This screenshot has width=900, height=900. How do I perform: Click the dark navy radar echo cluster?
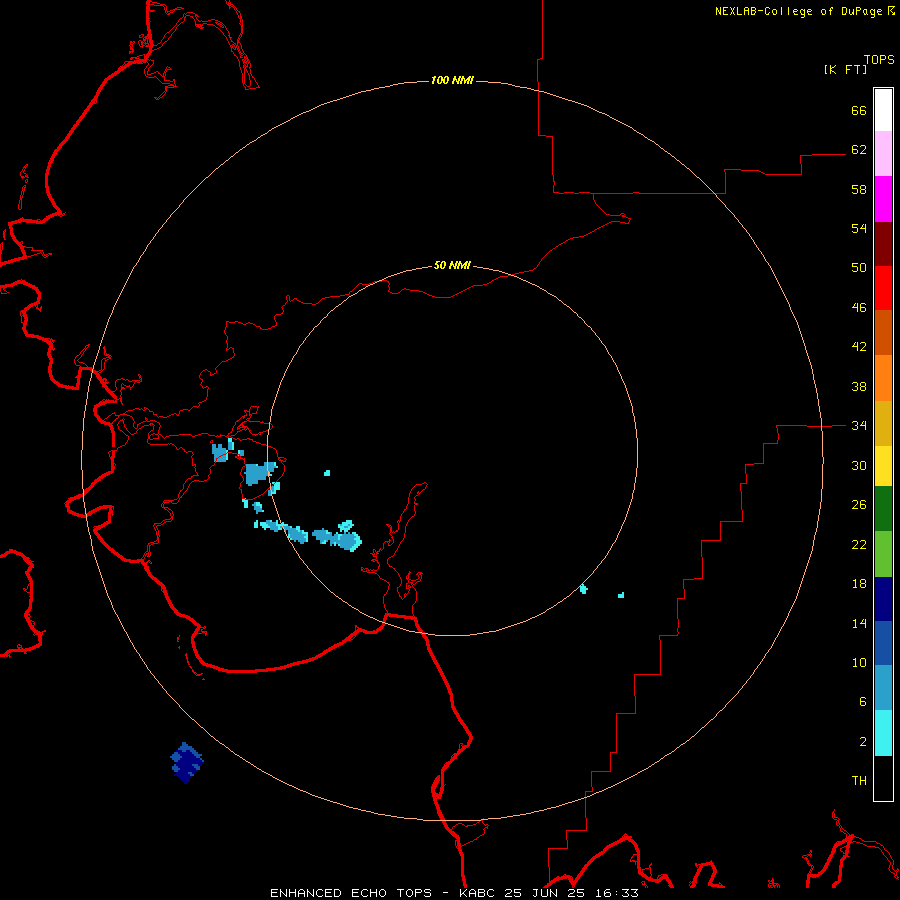click(187, 763)
